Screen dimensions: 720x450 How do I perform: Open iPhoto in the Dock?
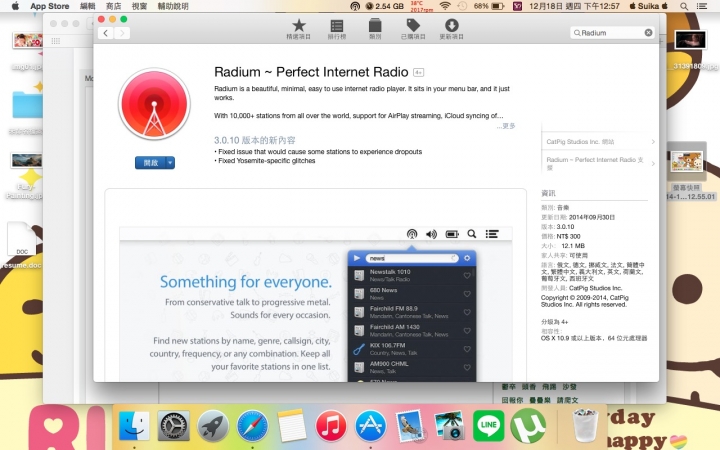450,426
